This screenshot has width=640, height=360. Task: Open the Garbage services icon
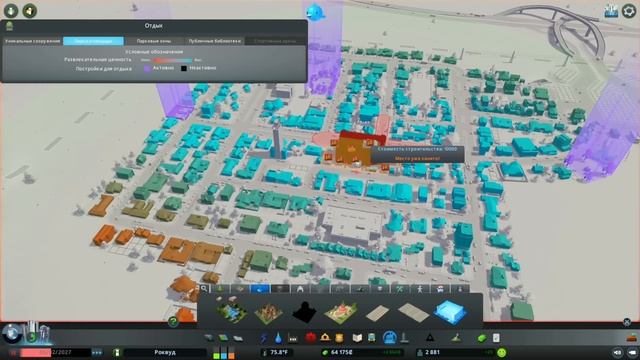293,338
